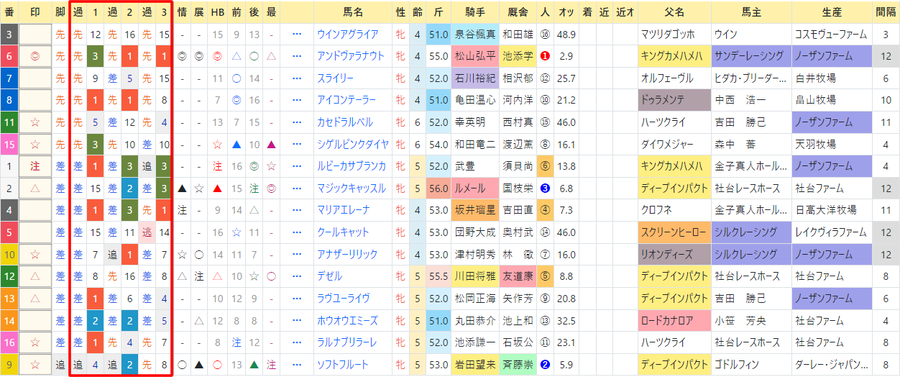This screenshot has width=900, height=377.
Task: Open the … menu for マリアエレーナ
Action: [297, 210]
